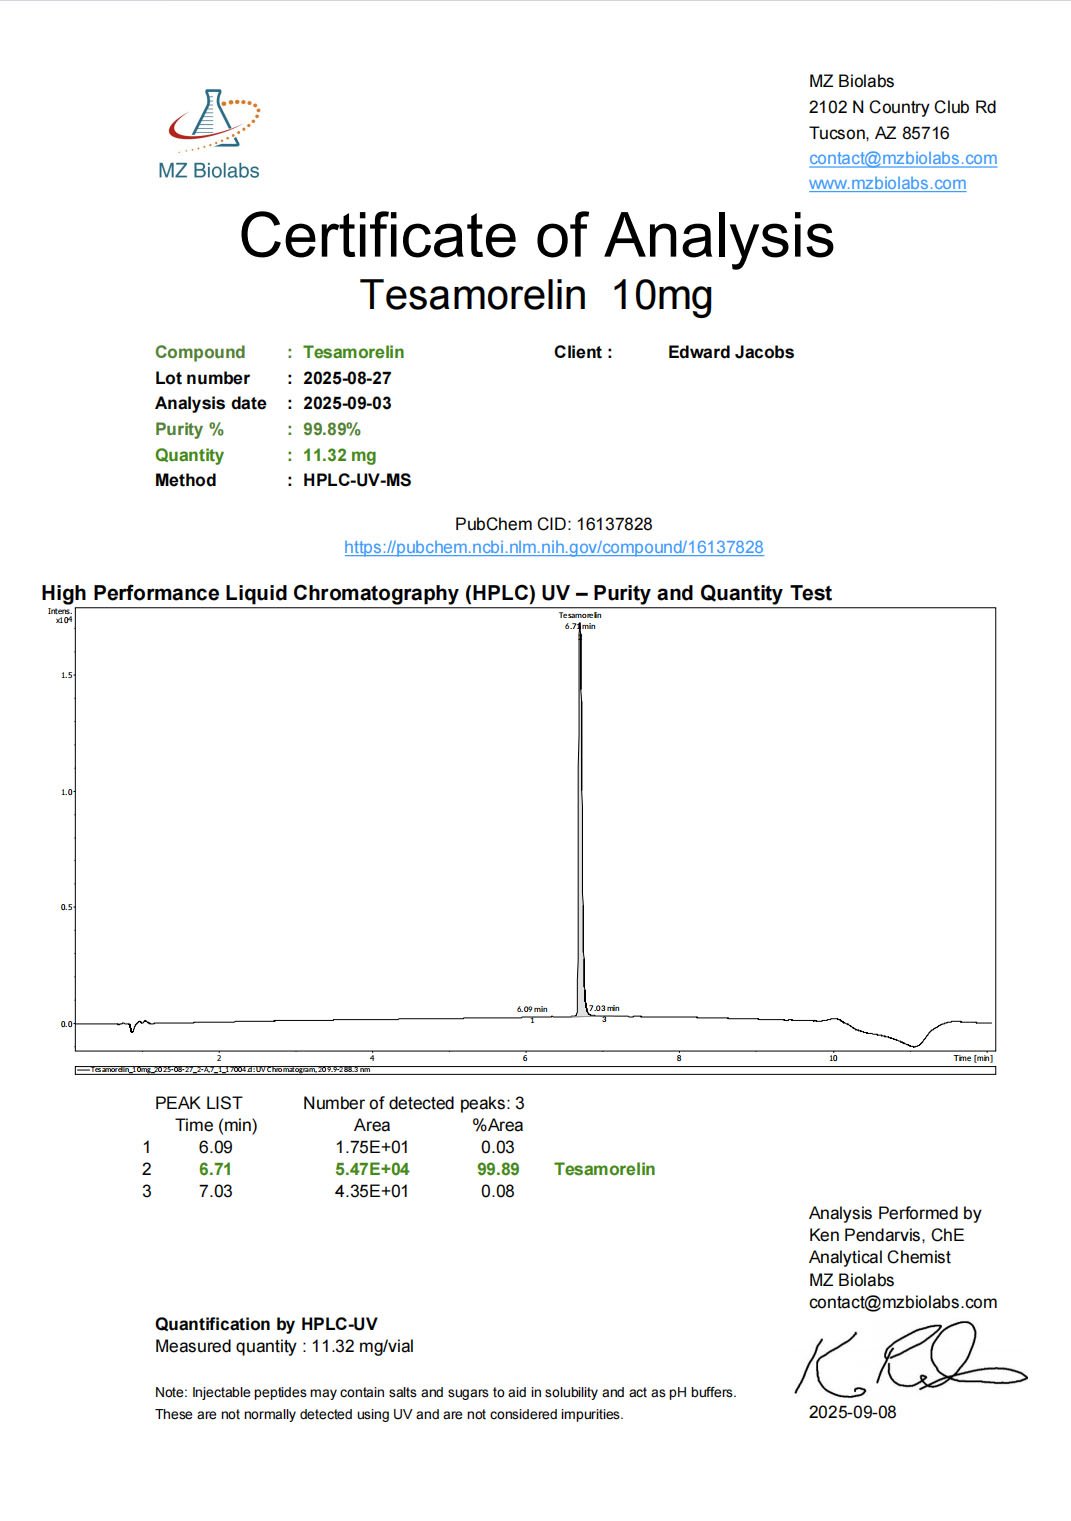
Task: Click the Tesamorelin 10mg subtitle
Action: pos(536,295)
